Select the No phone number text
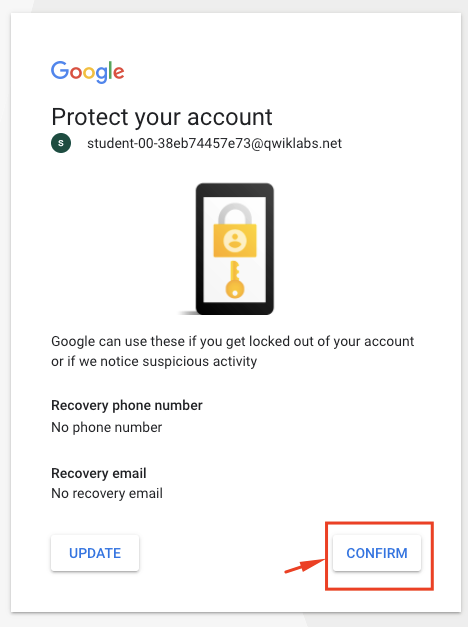This screenshot has width=468, height=627. click(106, 427)
